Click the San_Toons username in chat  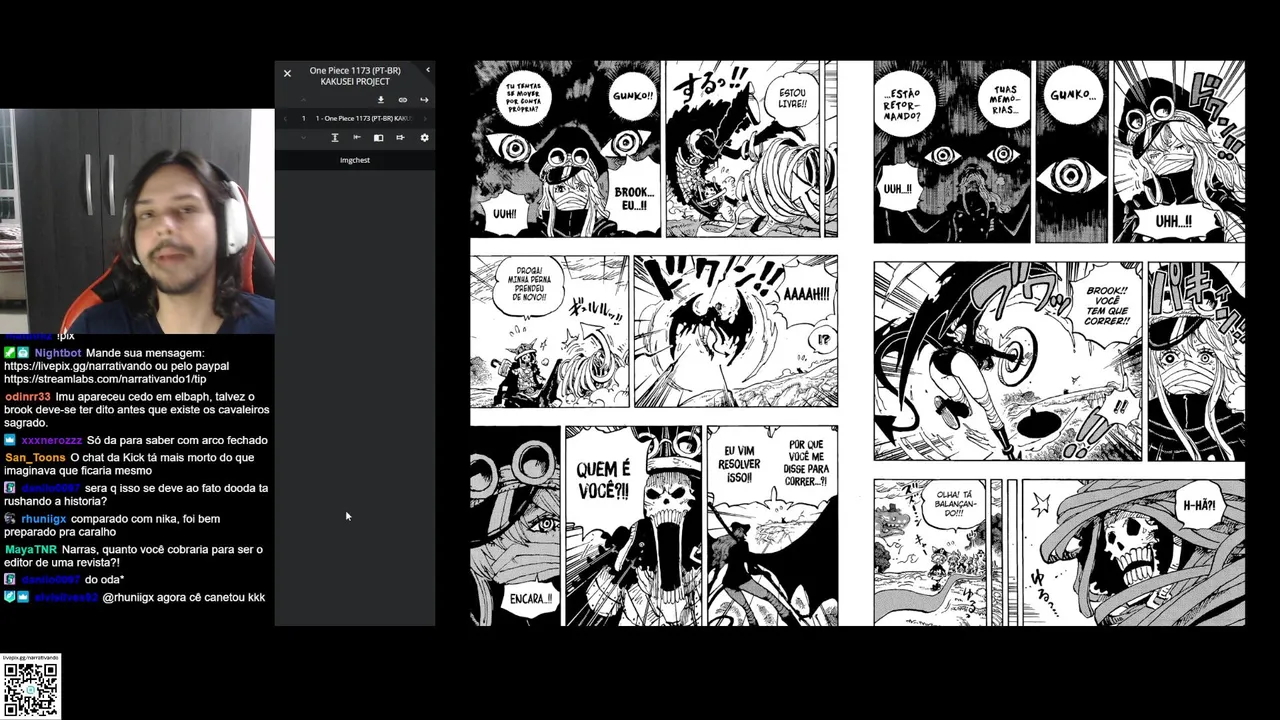click(x=35, y=458)
